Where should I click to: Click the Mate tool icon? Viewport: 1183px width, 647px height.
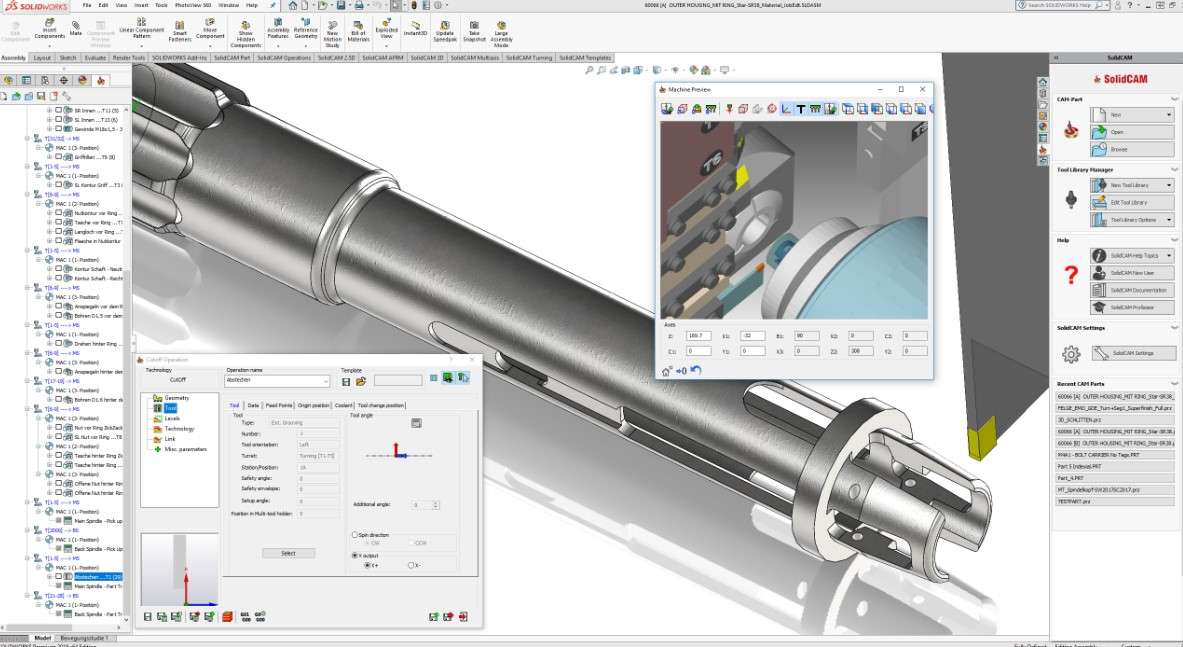tap(75, 28)
